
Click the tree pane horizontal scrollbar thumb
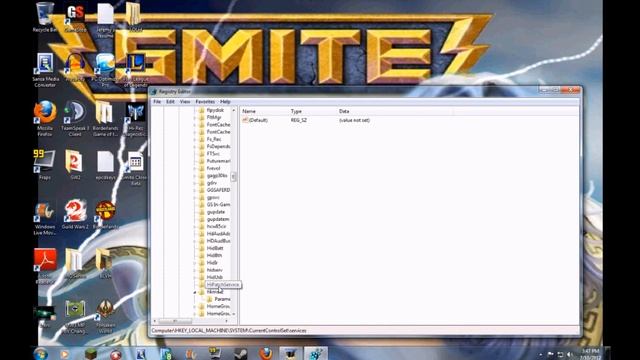[175, 321]
